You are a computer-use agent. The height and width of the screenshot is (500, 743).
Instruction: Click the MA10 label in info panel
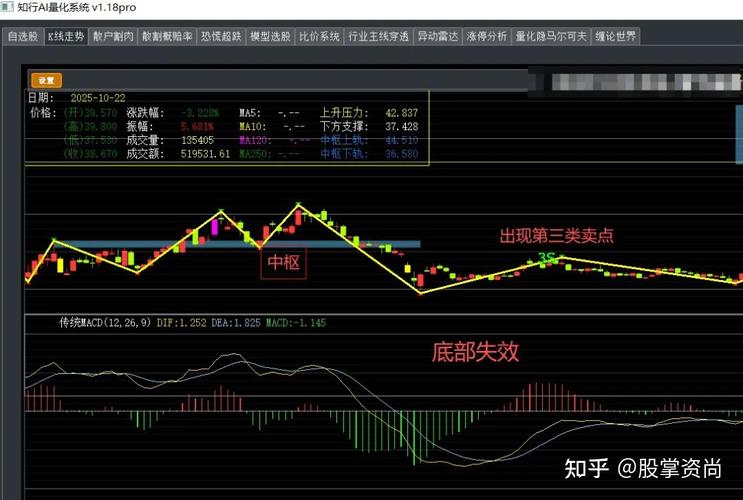[253, 127]
